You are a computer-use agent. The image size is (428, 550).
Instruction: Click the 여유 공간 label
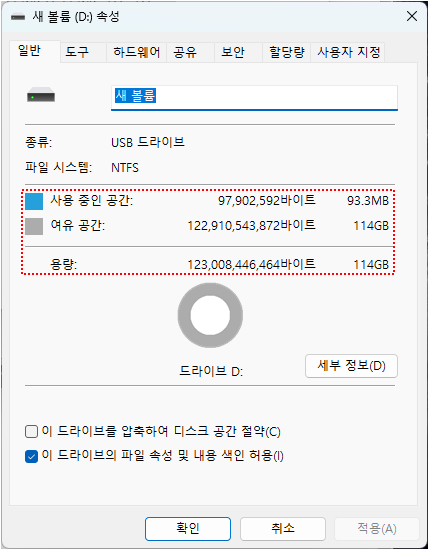78,225
